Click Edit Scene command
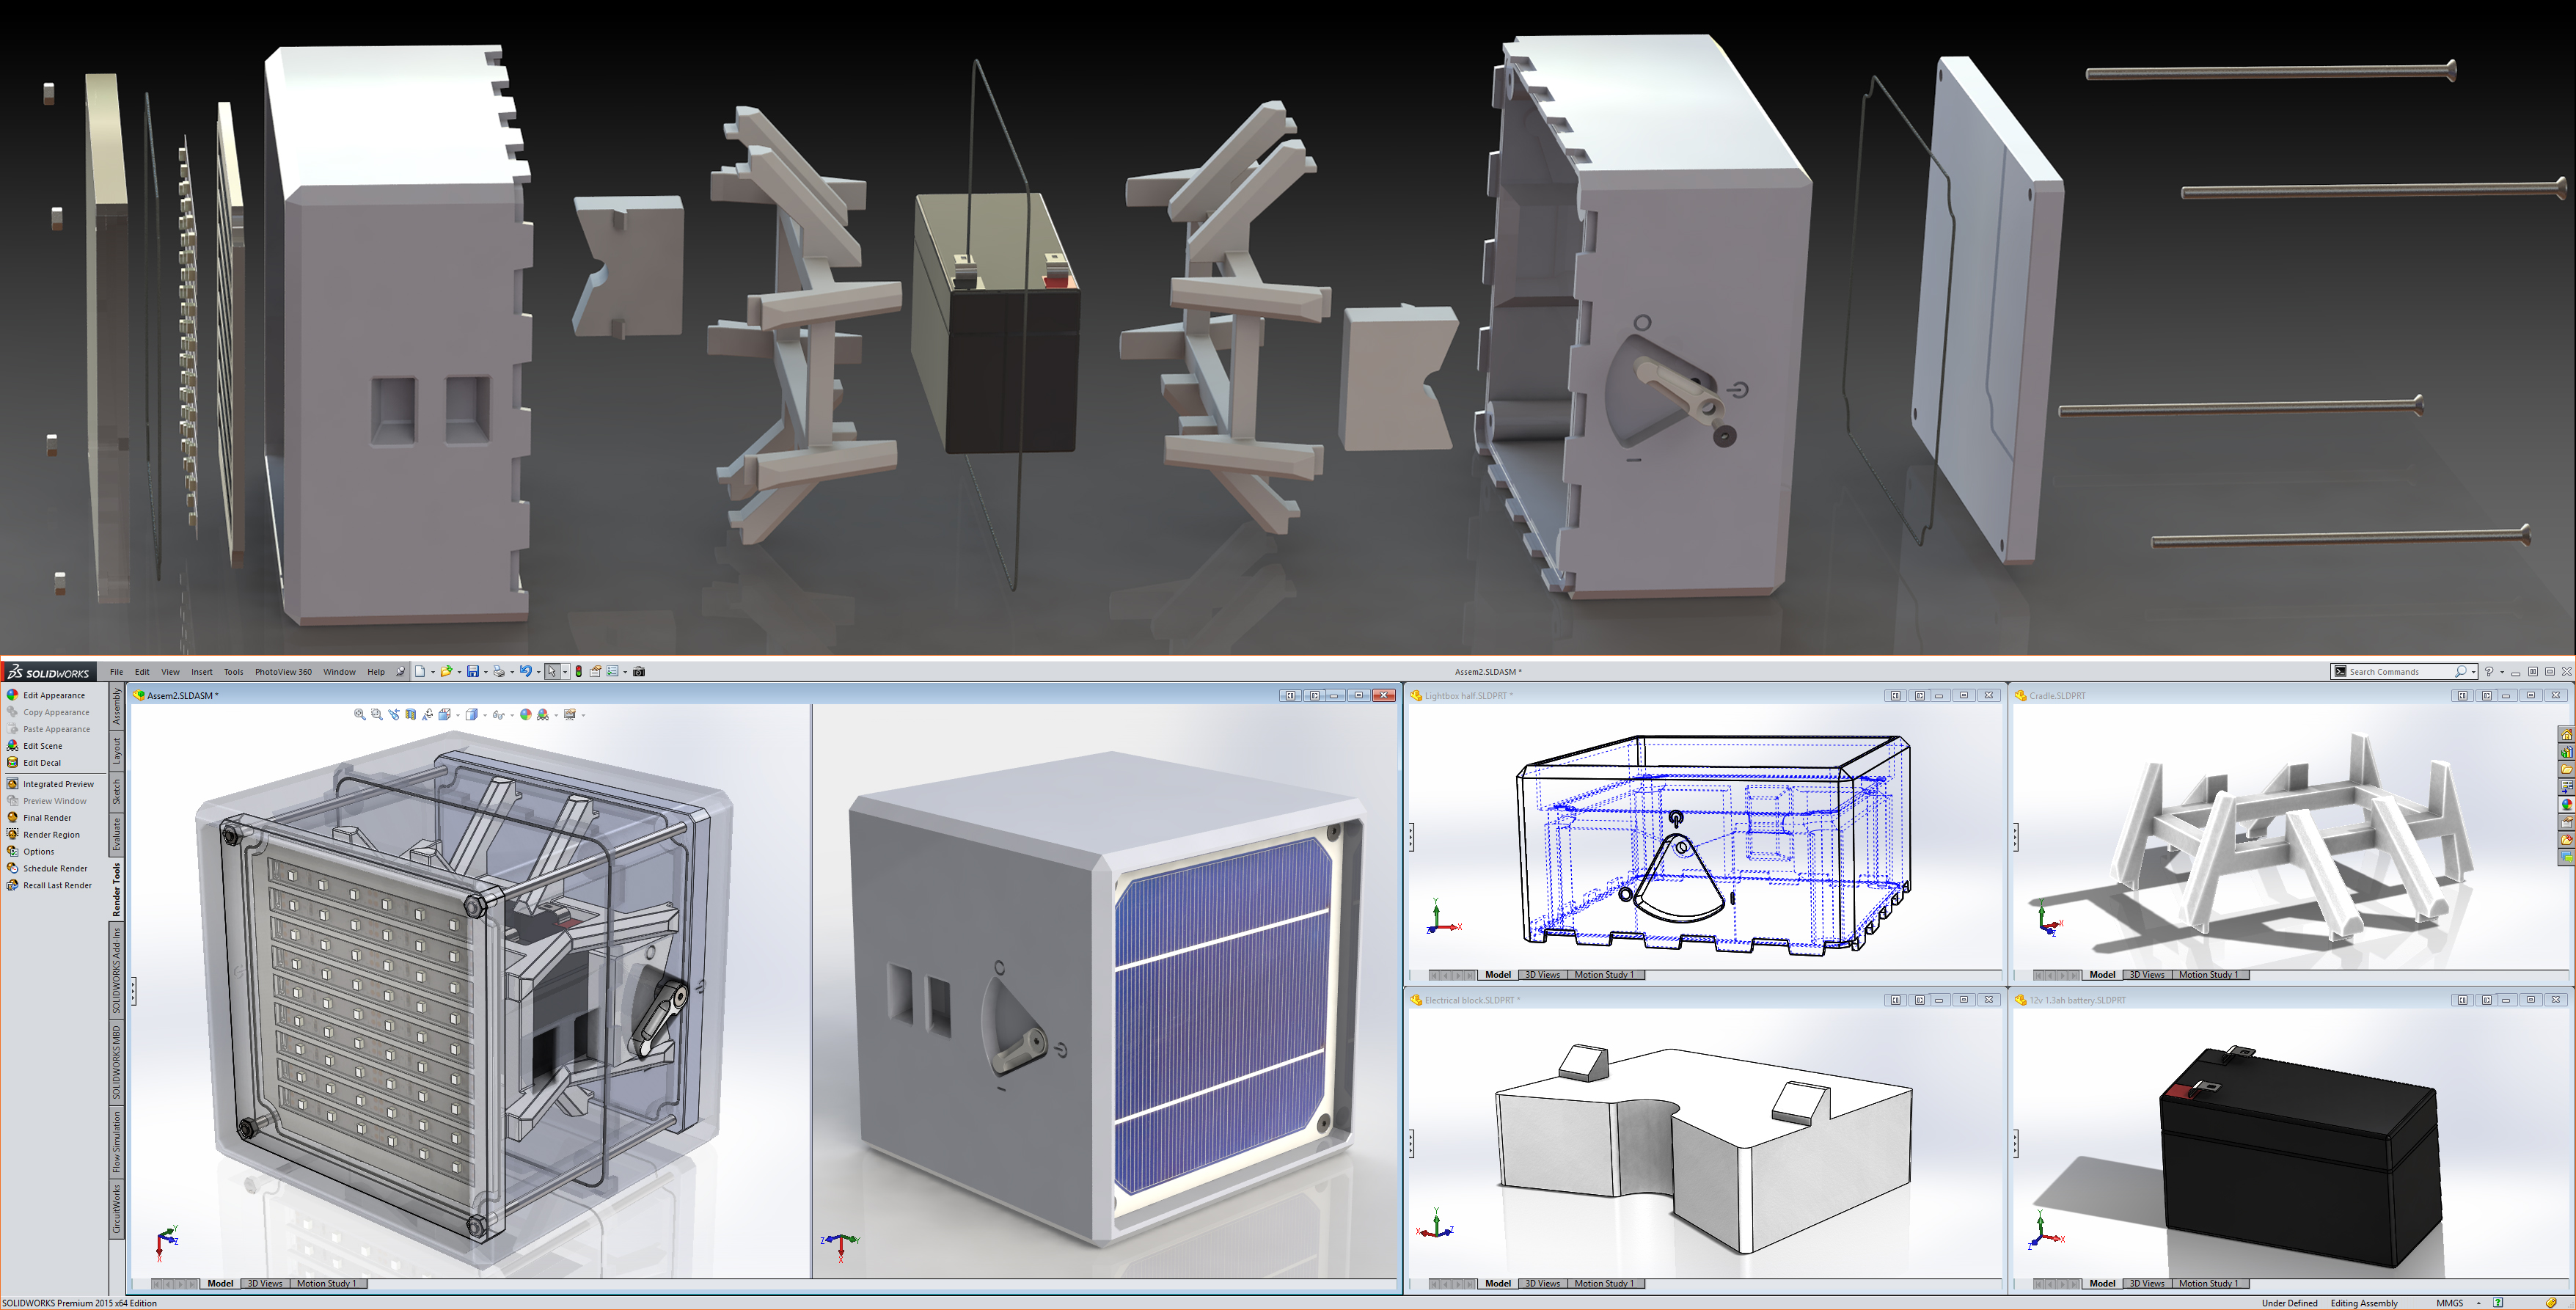 (42, 746)
